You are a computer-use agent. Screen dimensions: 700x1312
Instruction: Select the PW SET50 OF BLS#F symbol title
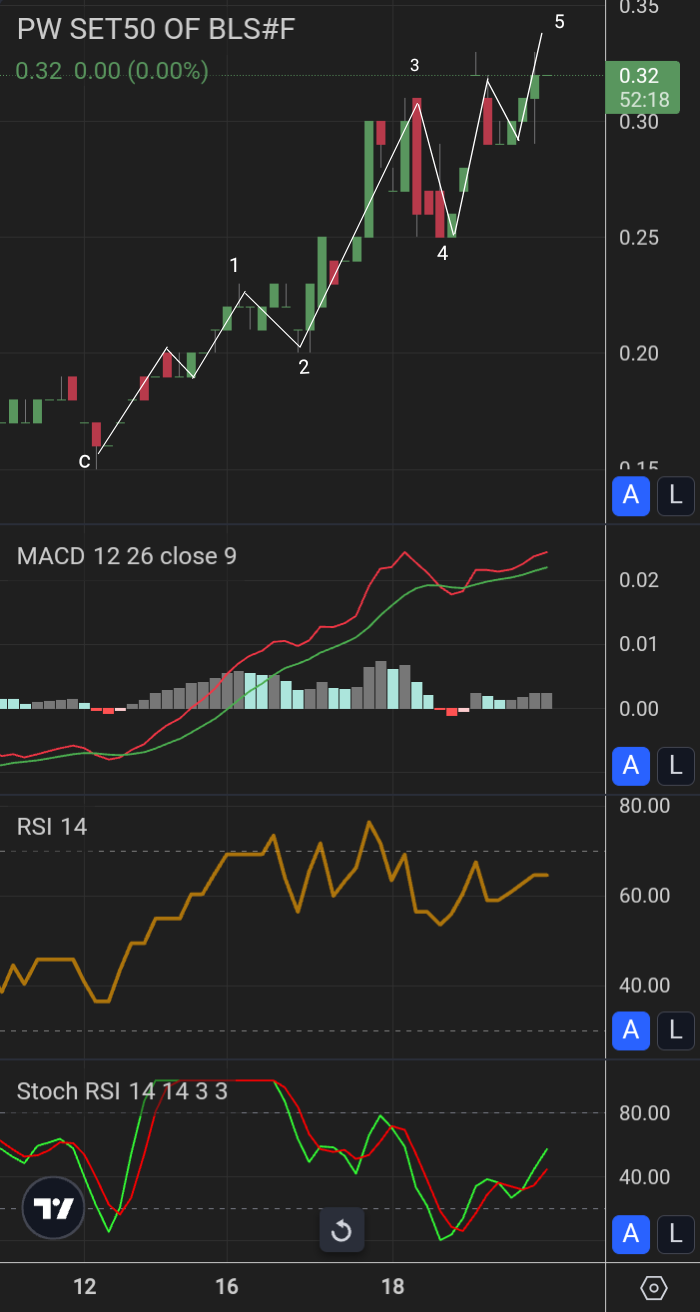(156, 29)
